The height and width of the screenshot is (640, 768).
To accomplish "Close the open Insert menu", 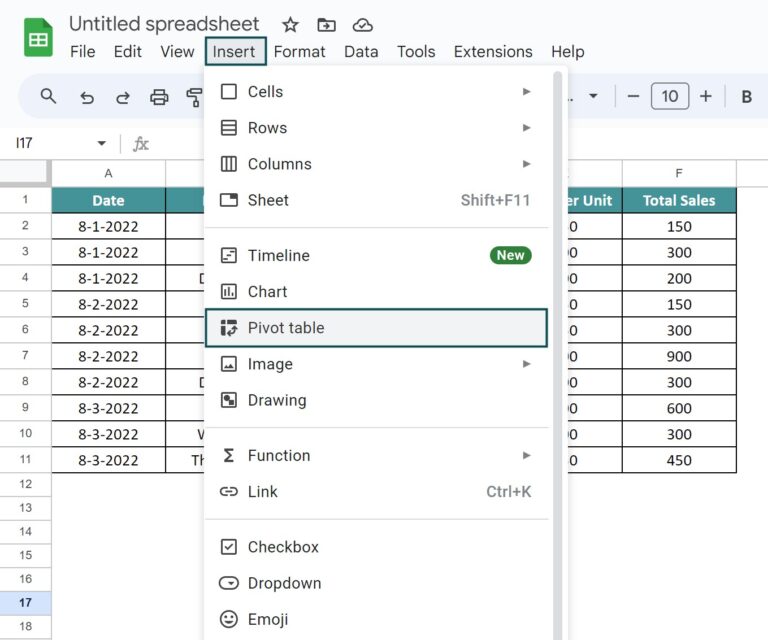I will click(236, 51).
